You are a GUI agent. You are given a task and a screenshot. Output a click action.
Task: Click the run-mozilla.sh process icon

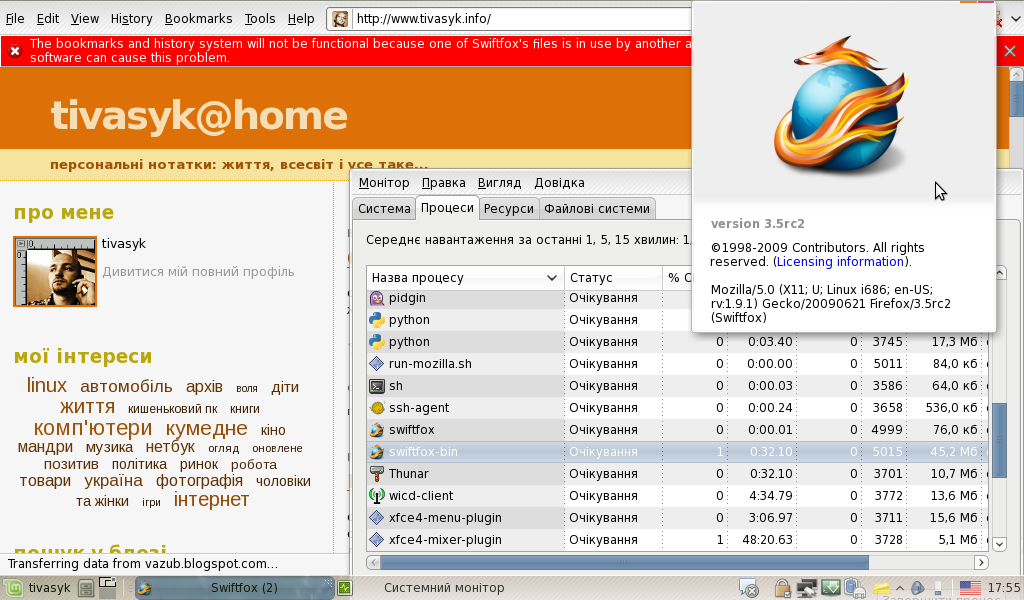[x=377, y=364]
